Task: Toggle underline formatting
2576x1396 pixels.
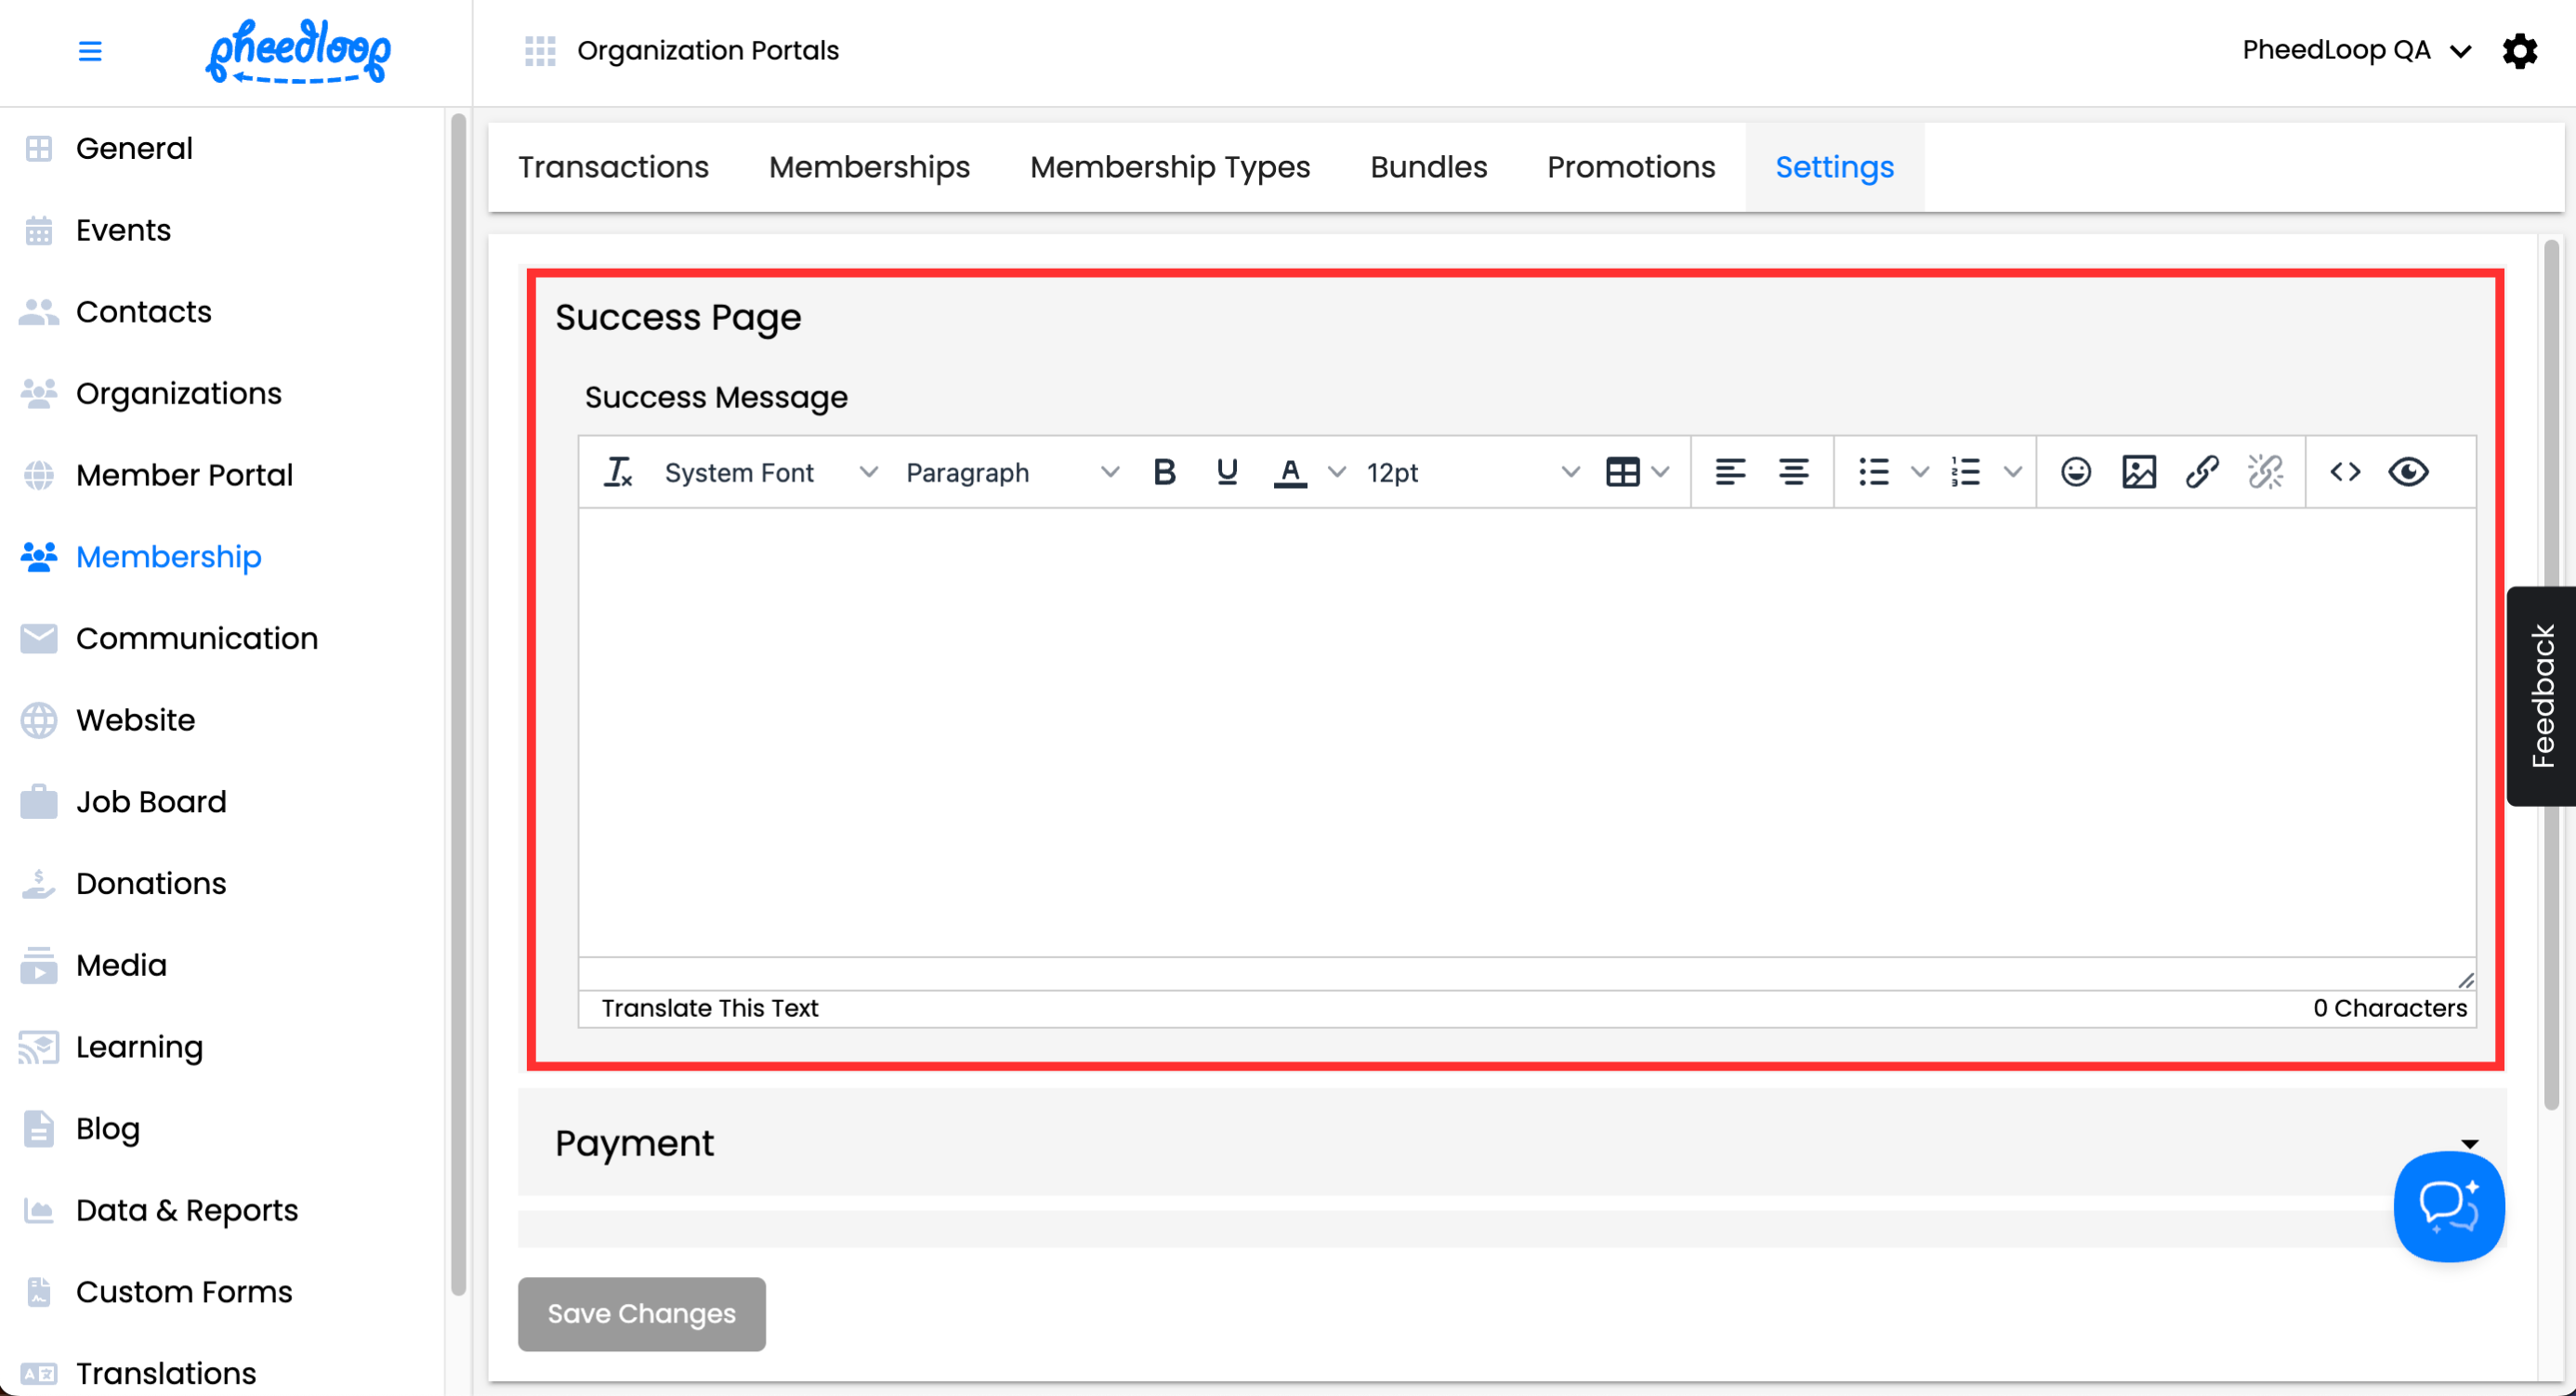Action: [1227, 472]
